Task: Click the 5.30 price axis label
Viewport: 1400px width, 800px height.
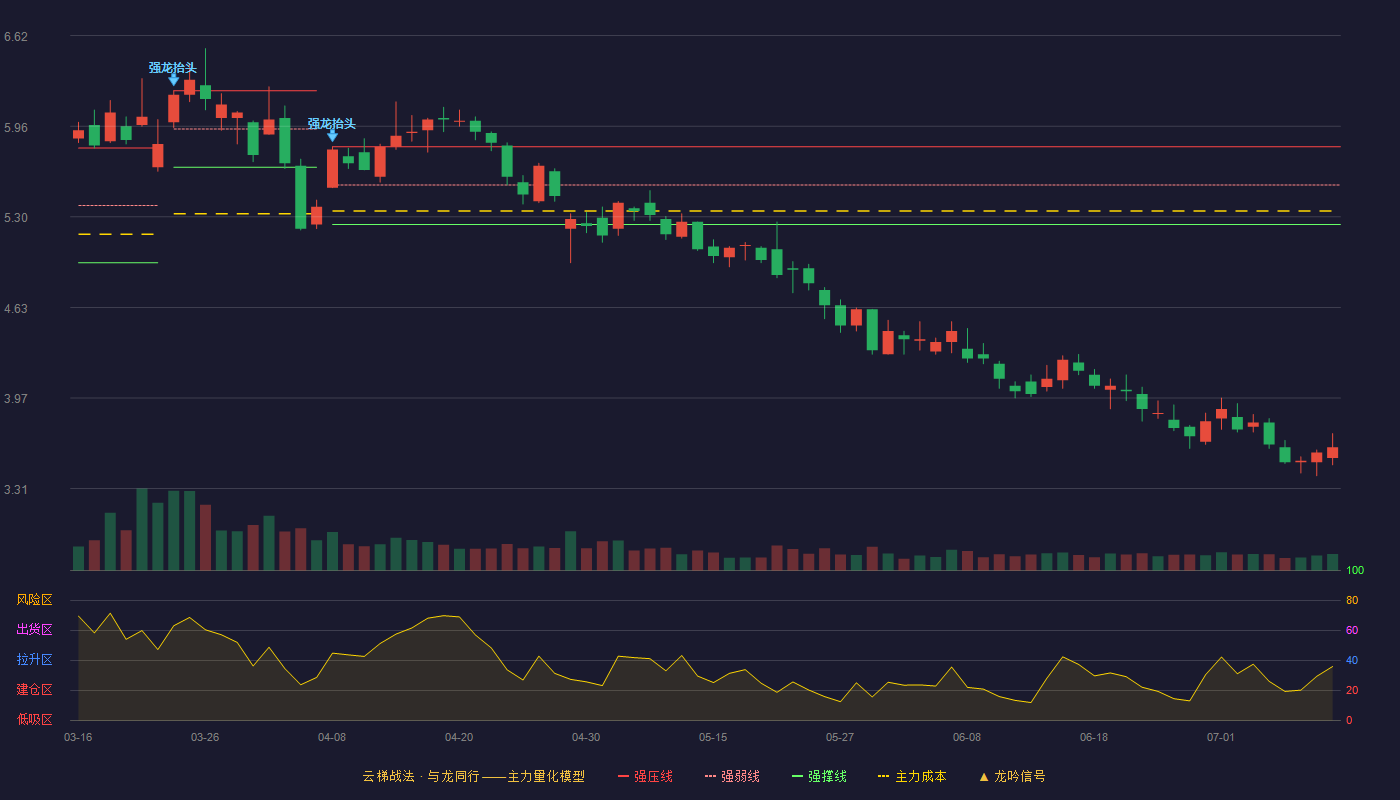Action: [16, 218]
